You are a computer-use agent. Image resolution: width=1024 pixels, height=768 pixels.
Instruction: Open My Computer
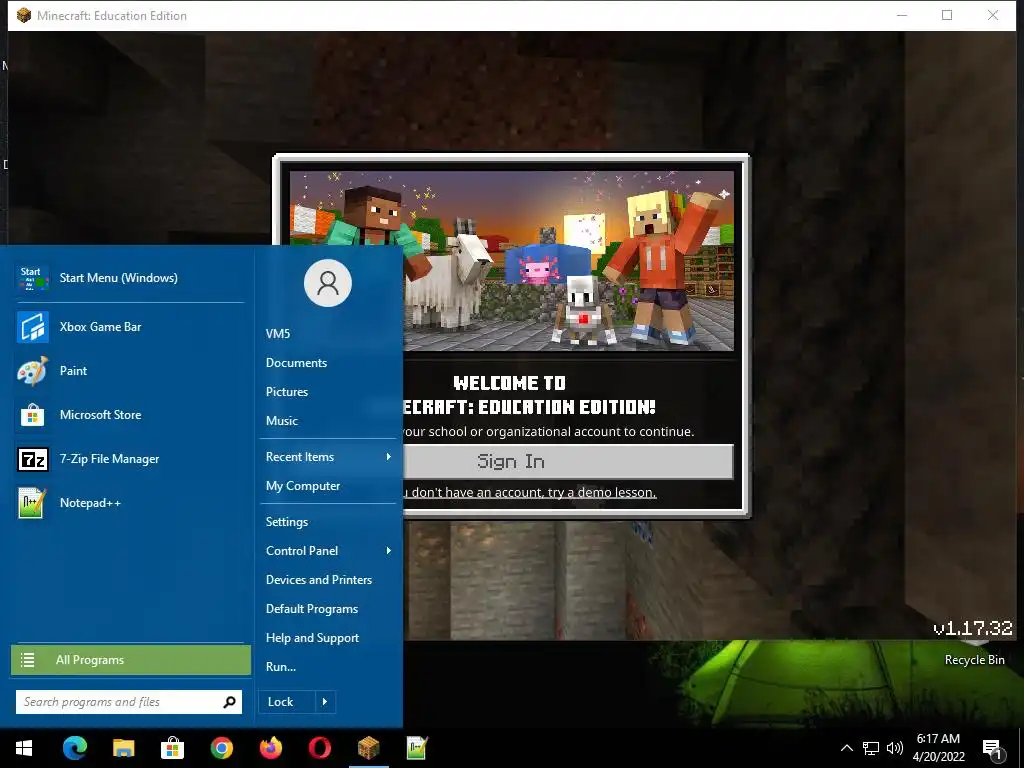[303, 486]
